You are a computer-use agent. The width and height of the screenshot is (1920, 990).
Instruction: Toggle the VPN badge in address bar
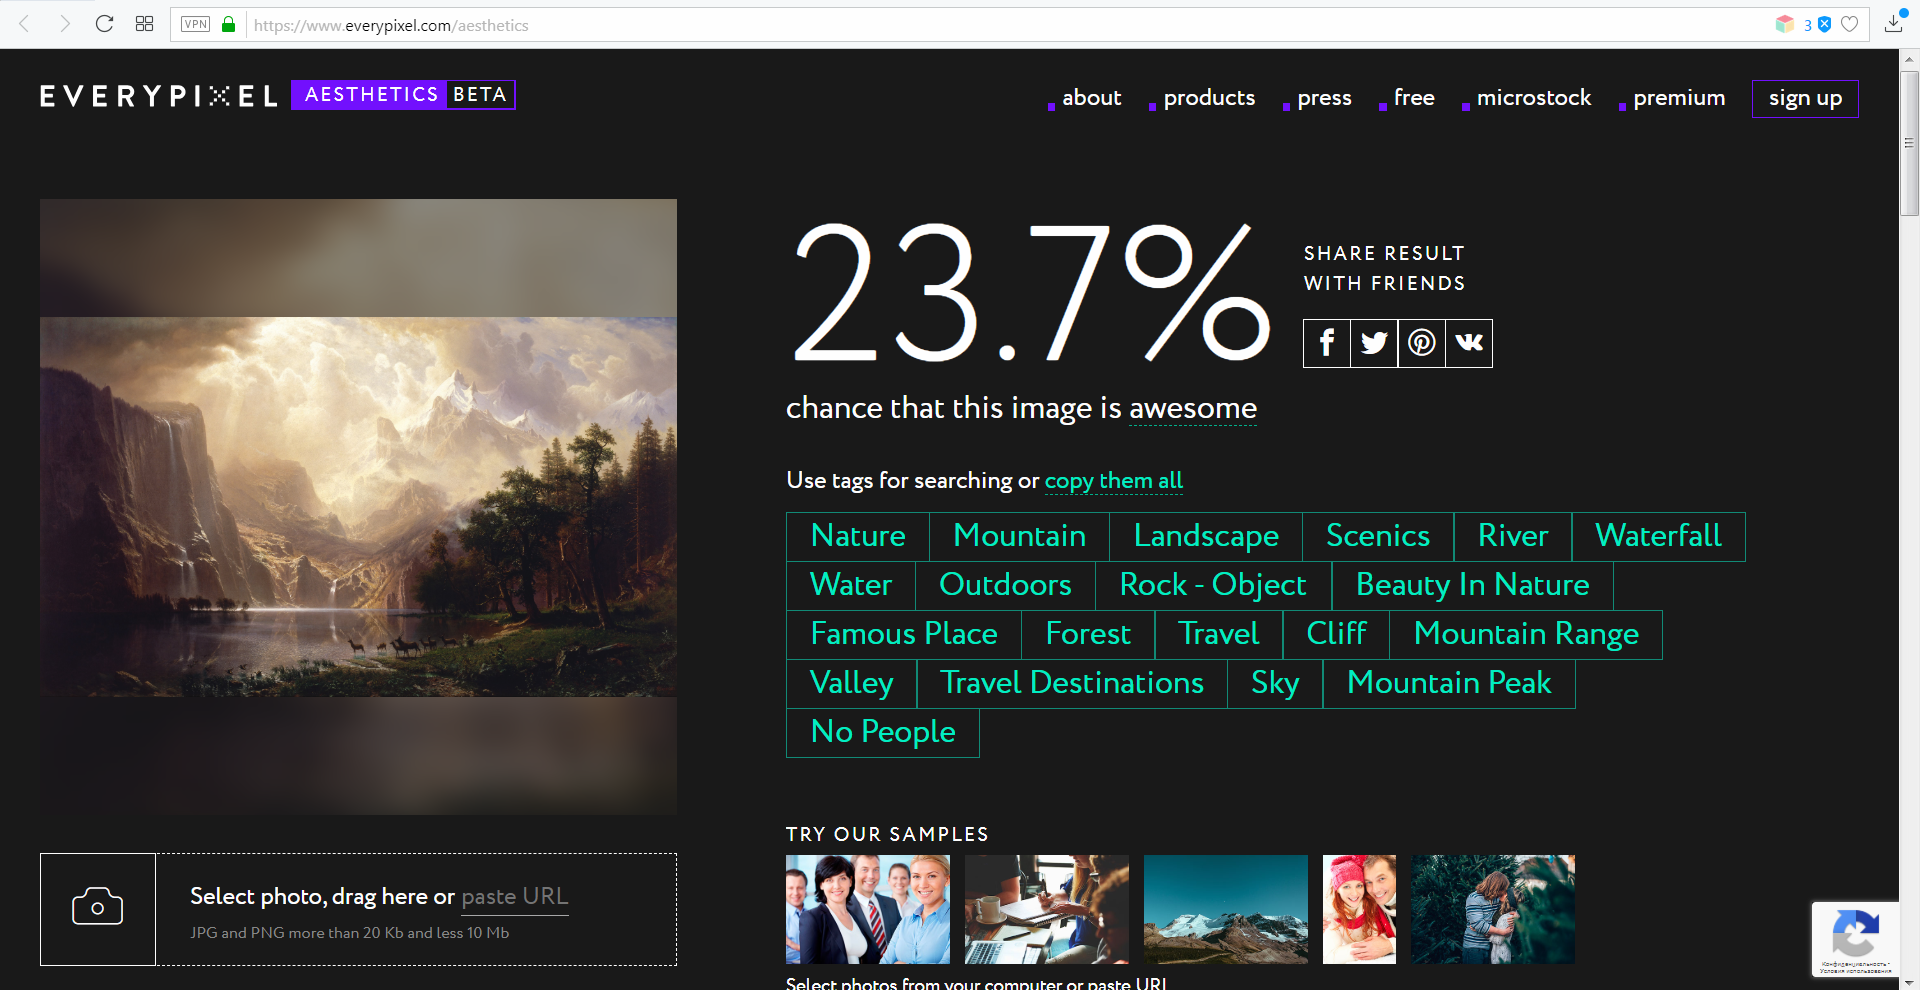(196, 24)
